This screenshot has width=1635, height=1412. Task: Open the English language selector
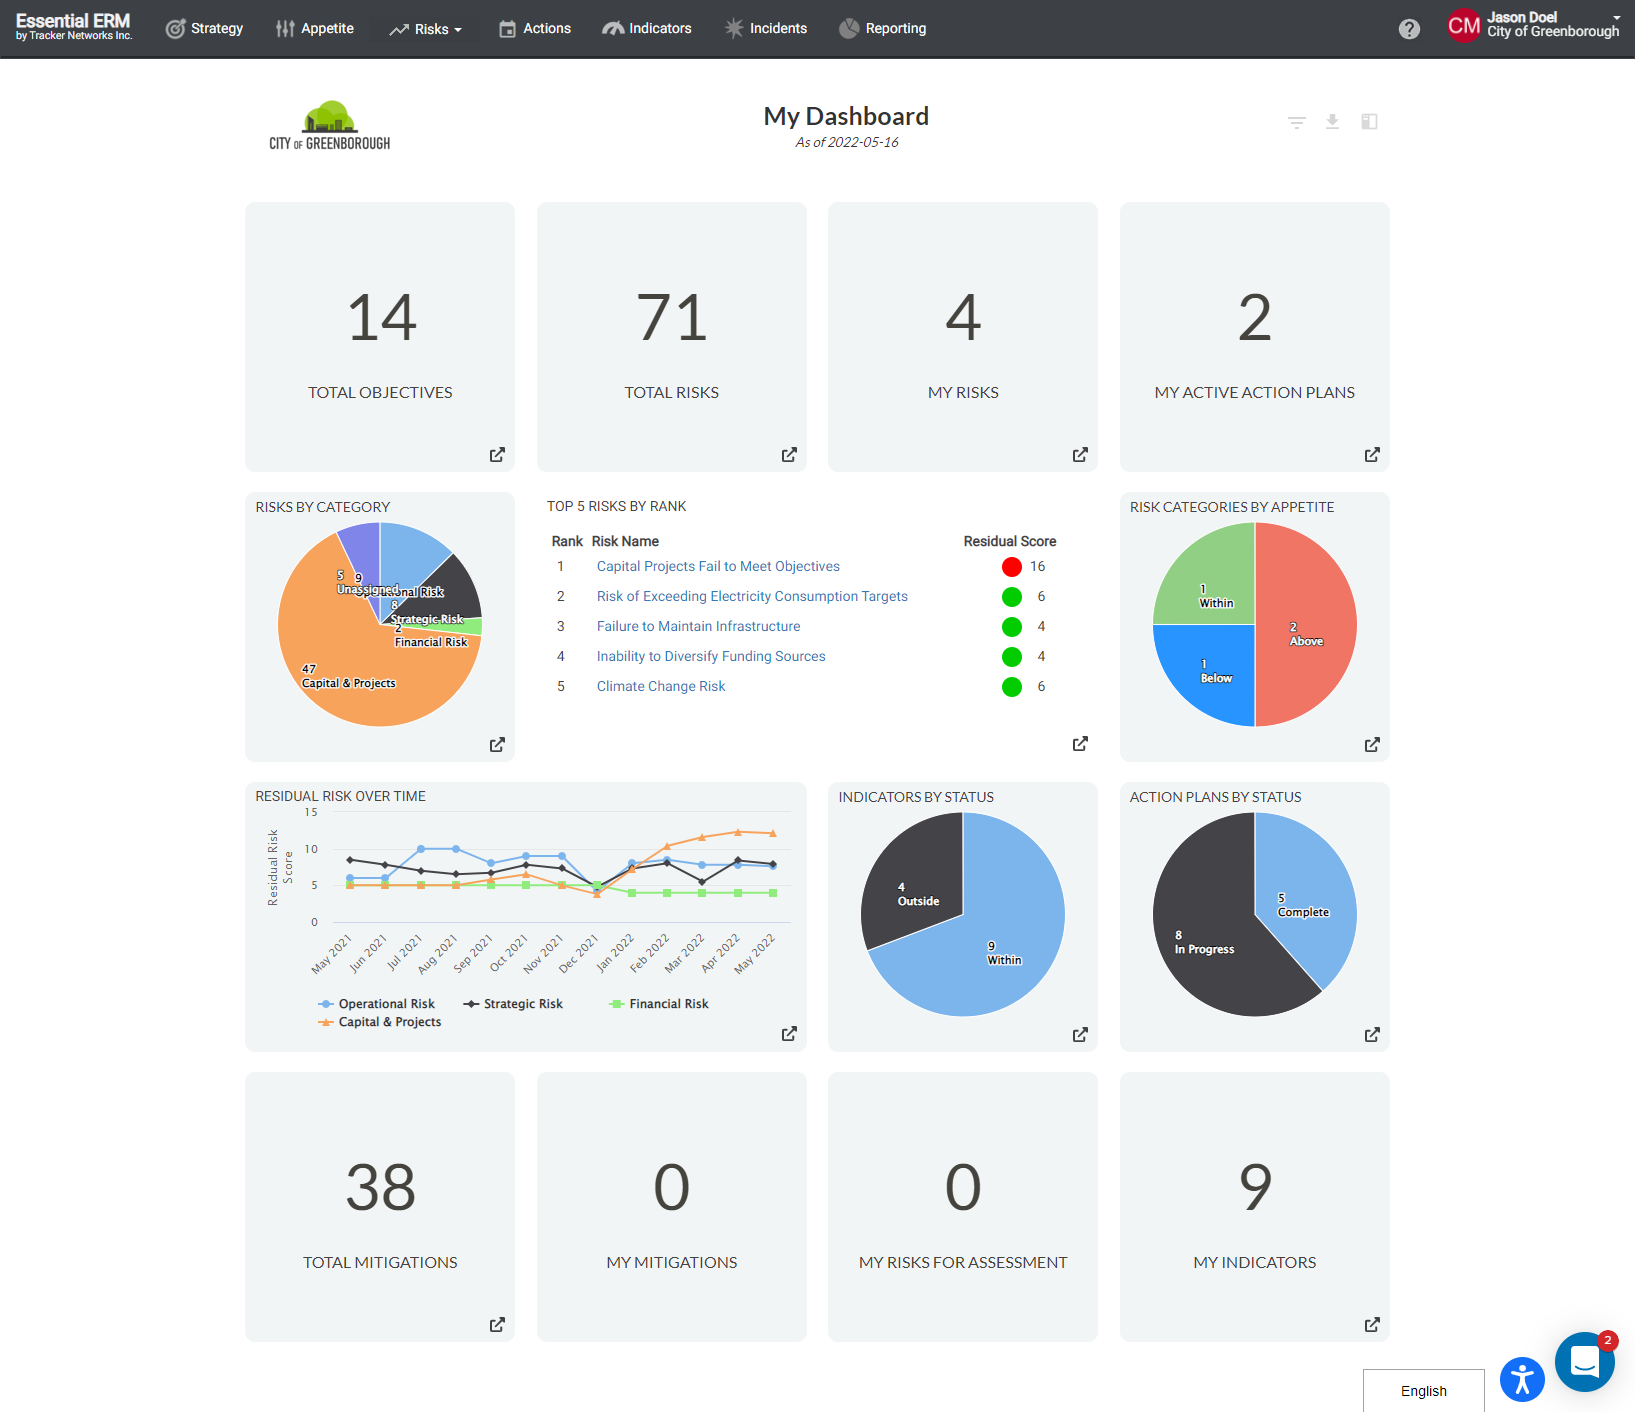click(1422, 1390)
